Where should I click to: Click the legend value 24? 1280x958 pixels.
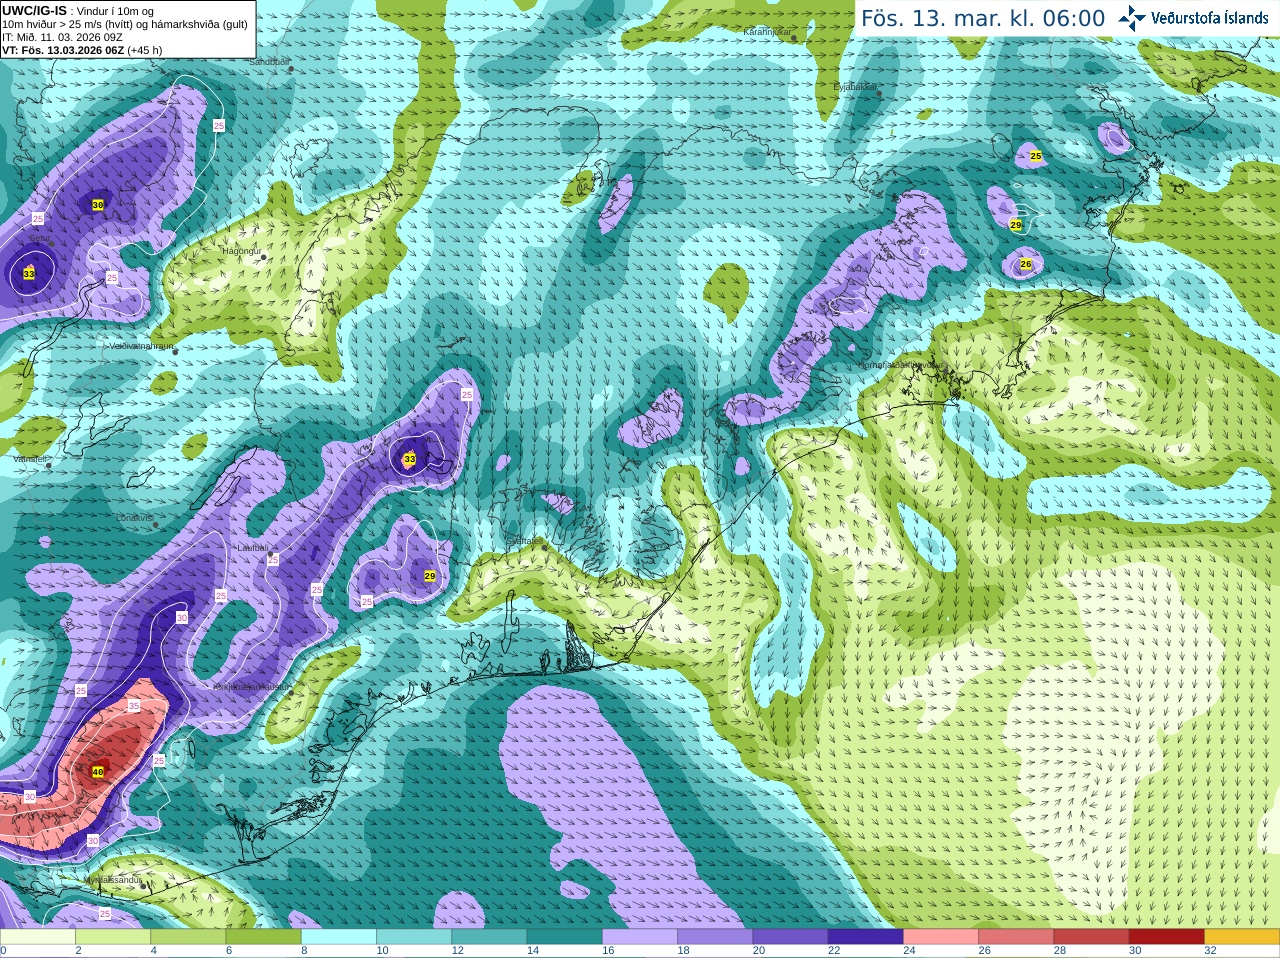[909, 951]
